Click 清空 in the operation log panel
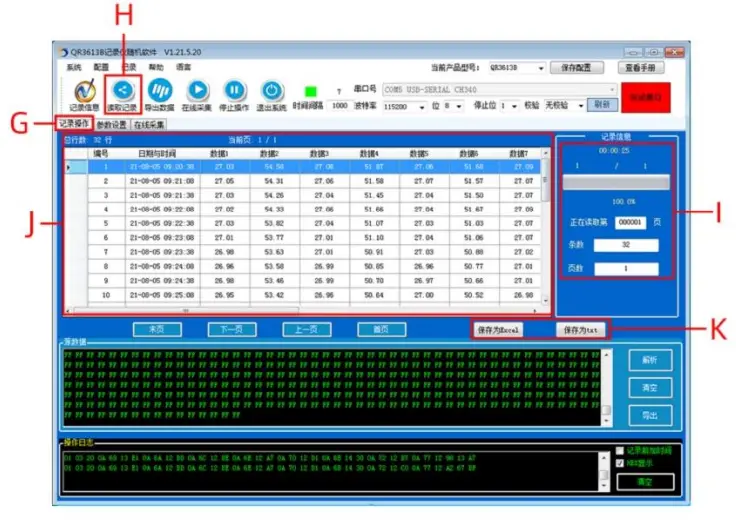The image size is (736, 526). tap(645, 482)
